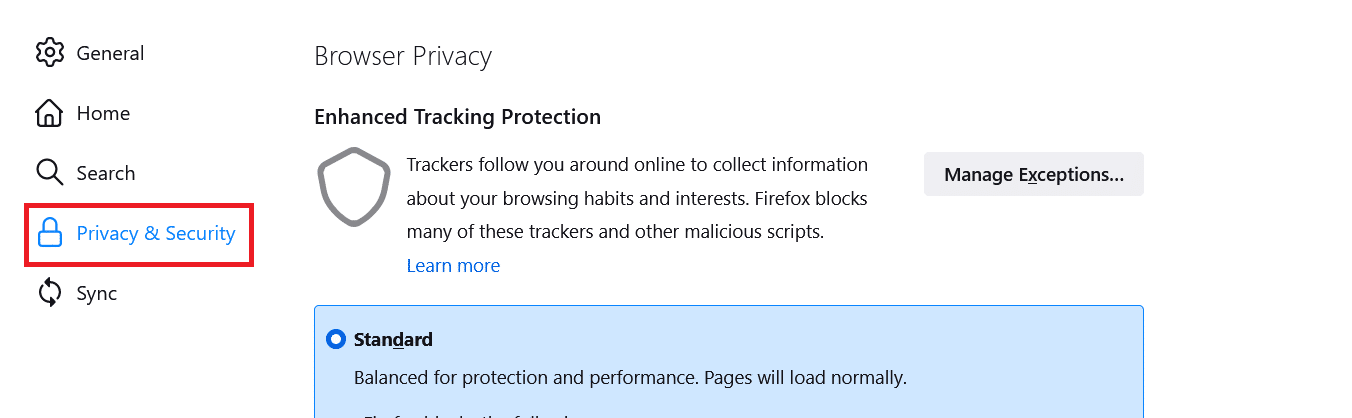Click the Enhanced Tracking Protection heading

pyautogui.click(x=458, y=117)
